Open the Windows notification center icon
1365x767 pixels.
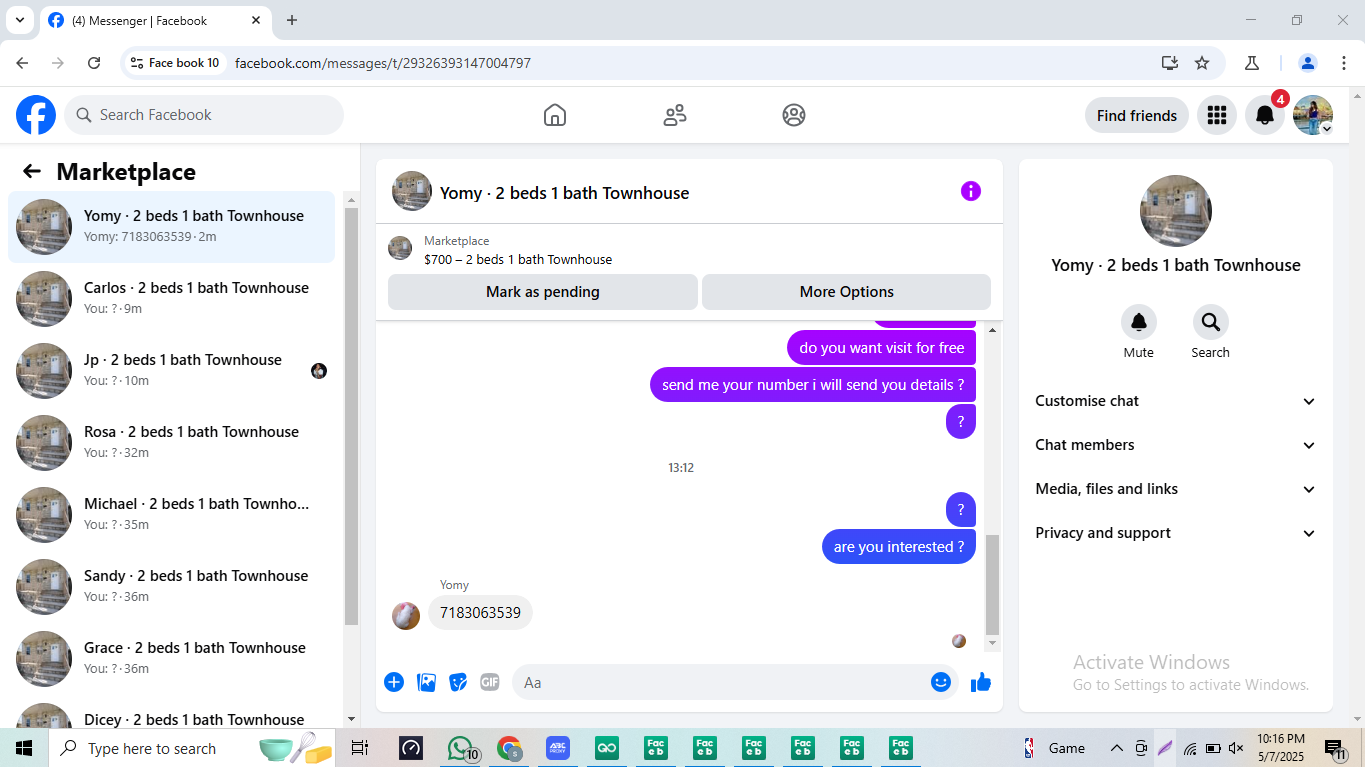1336,748
